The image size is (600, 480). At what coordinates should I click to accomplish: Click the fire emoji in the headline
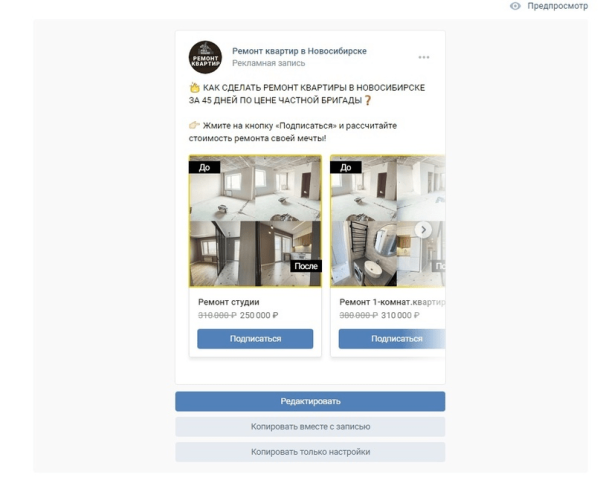(195, 88)
